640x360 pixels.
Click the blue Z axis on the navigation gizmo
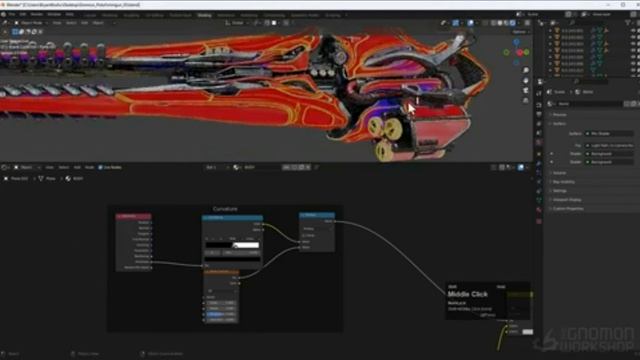[517, 42]
